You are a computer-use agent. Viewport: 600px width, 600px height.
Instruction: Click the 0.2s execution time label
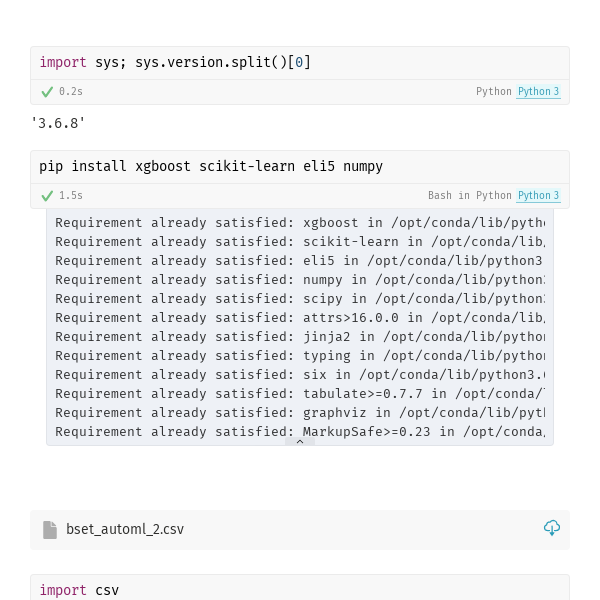tap(70, 92)
